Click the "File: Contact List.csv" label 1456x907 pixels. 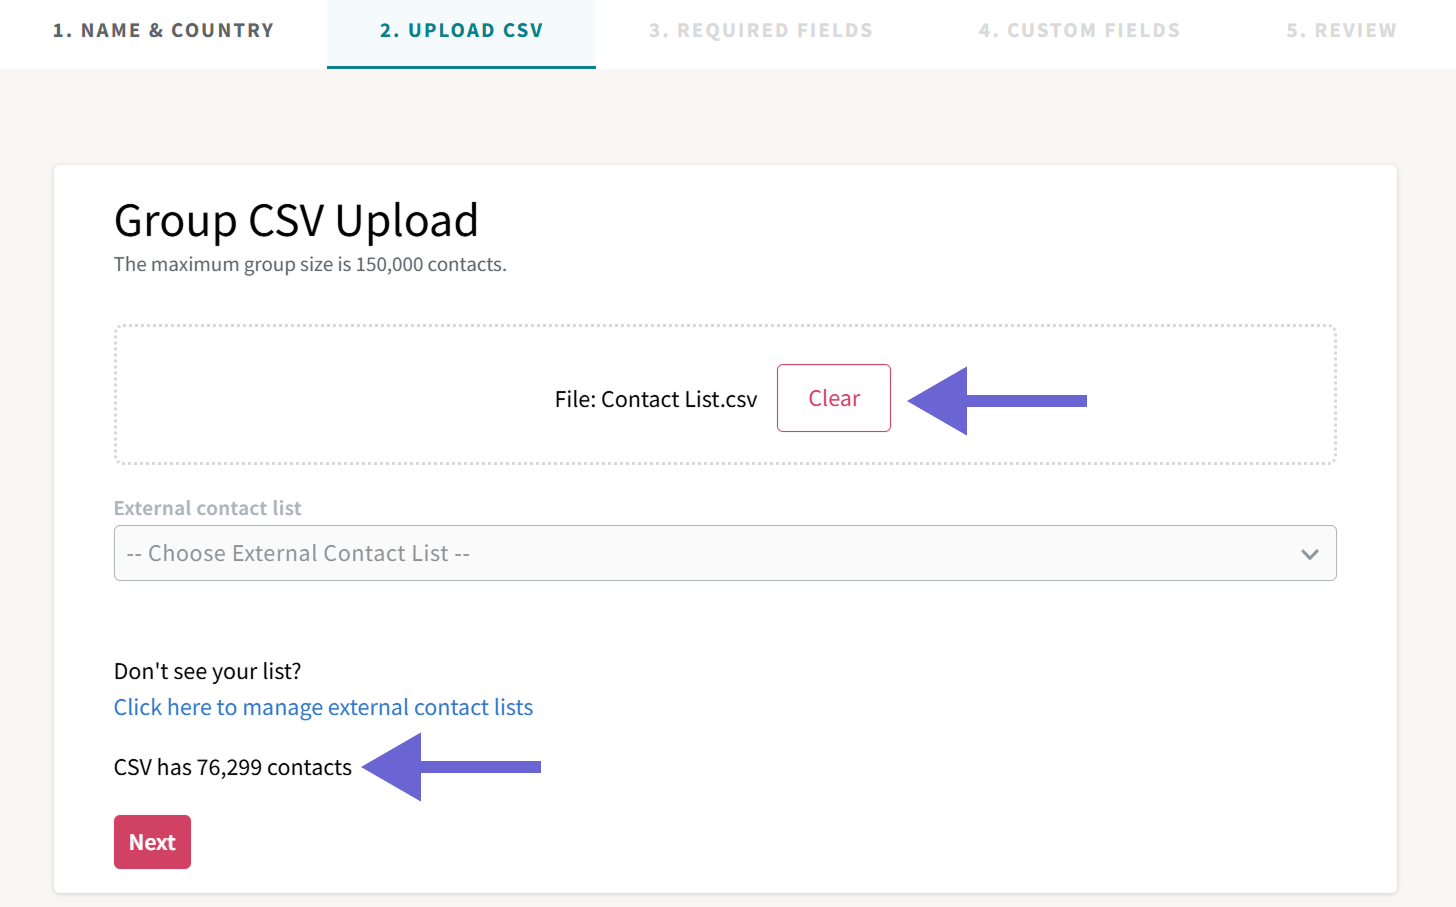point(655,398)
